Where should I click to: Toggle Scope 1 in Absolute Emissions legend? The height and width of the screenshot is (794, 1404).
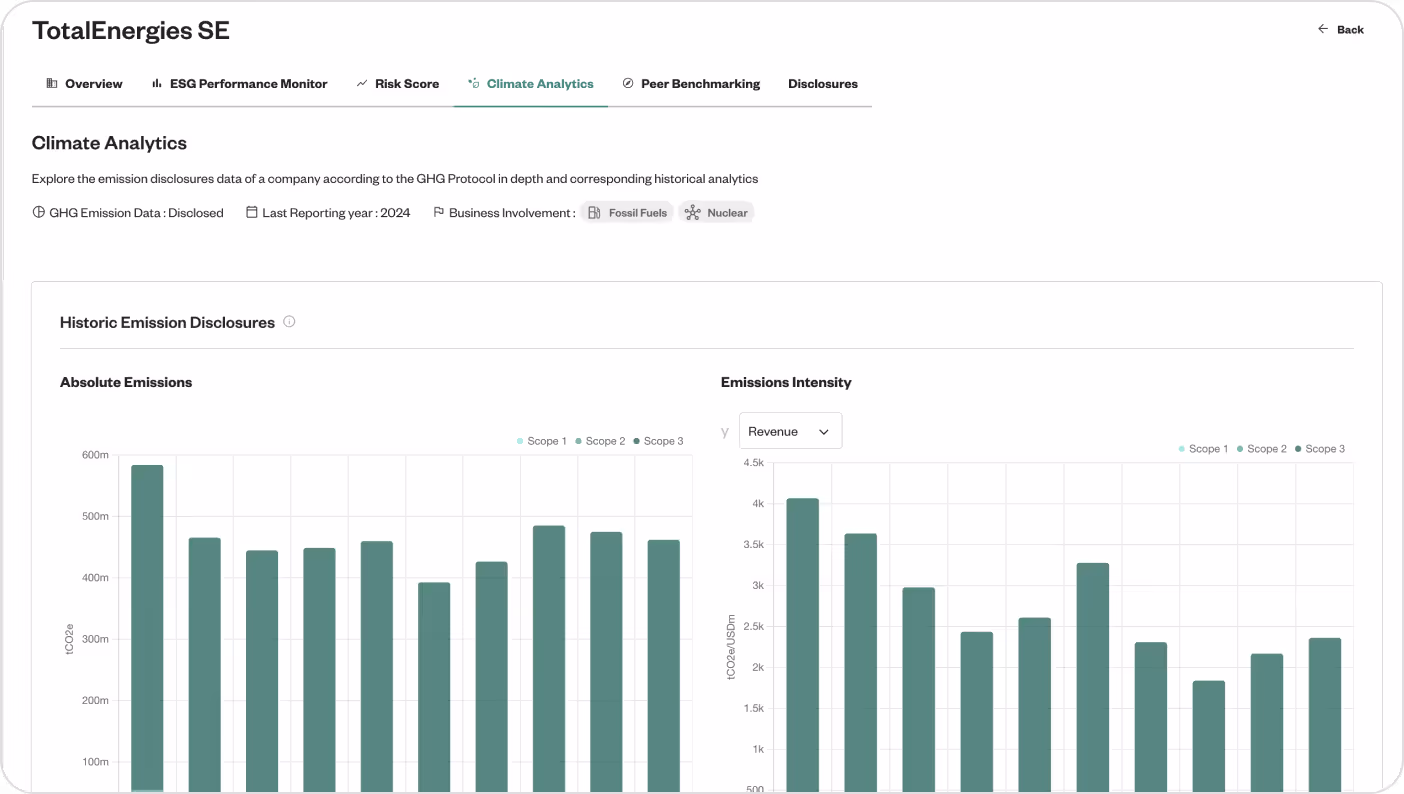(541, 441)
